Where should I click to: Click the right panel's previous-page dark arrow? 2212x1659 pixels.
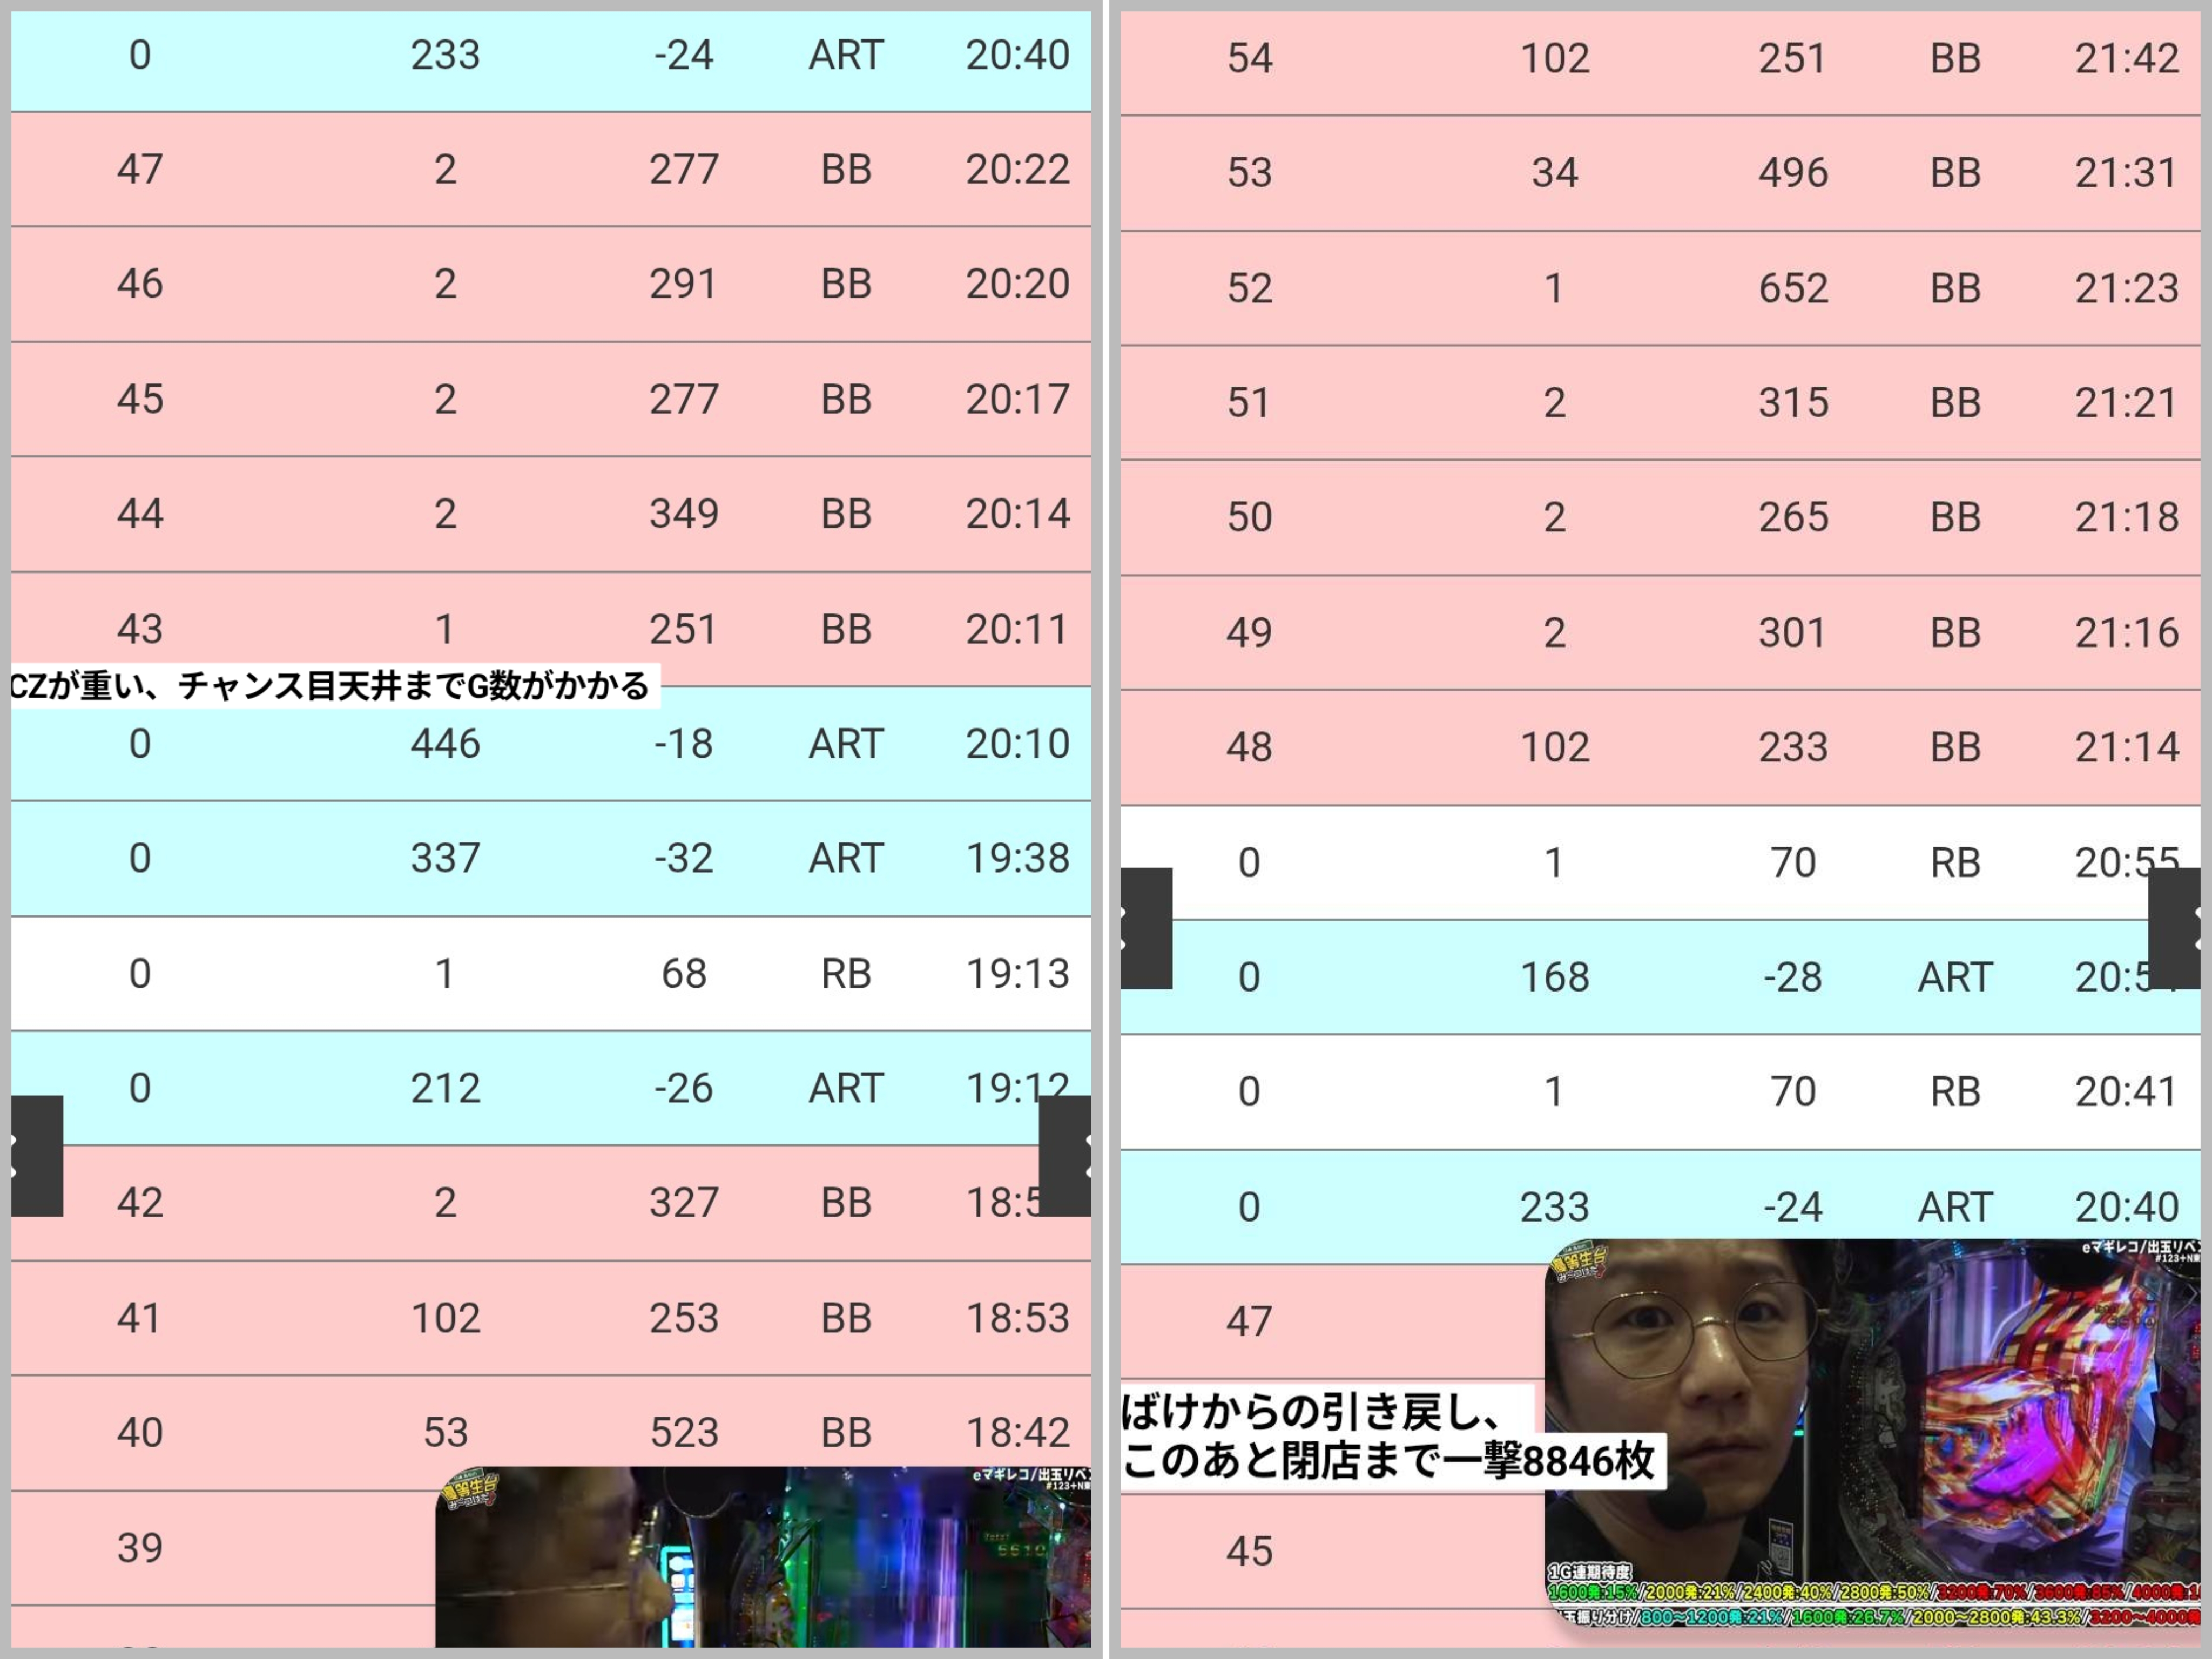tap(1146, 928)
